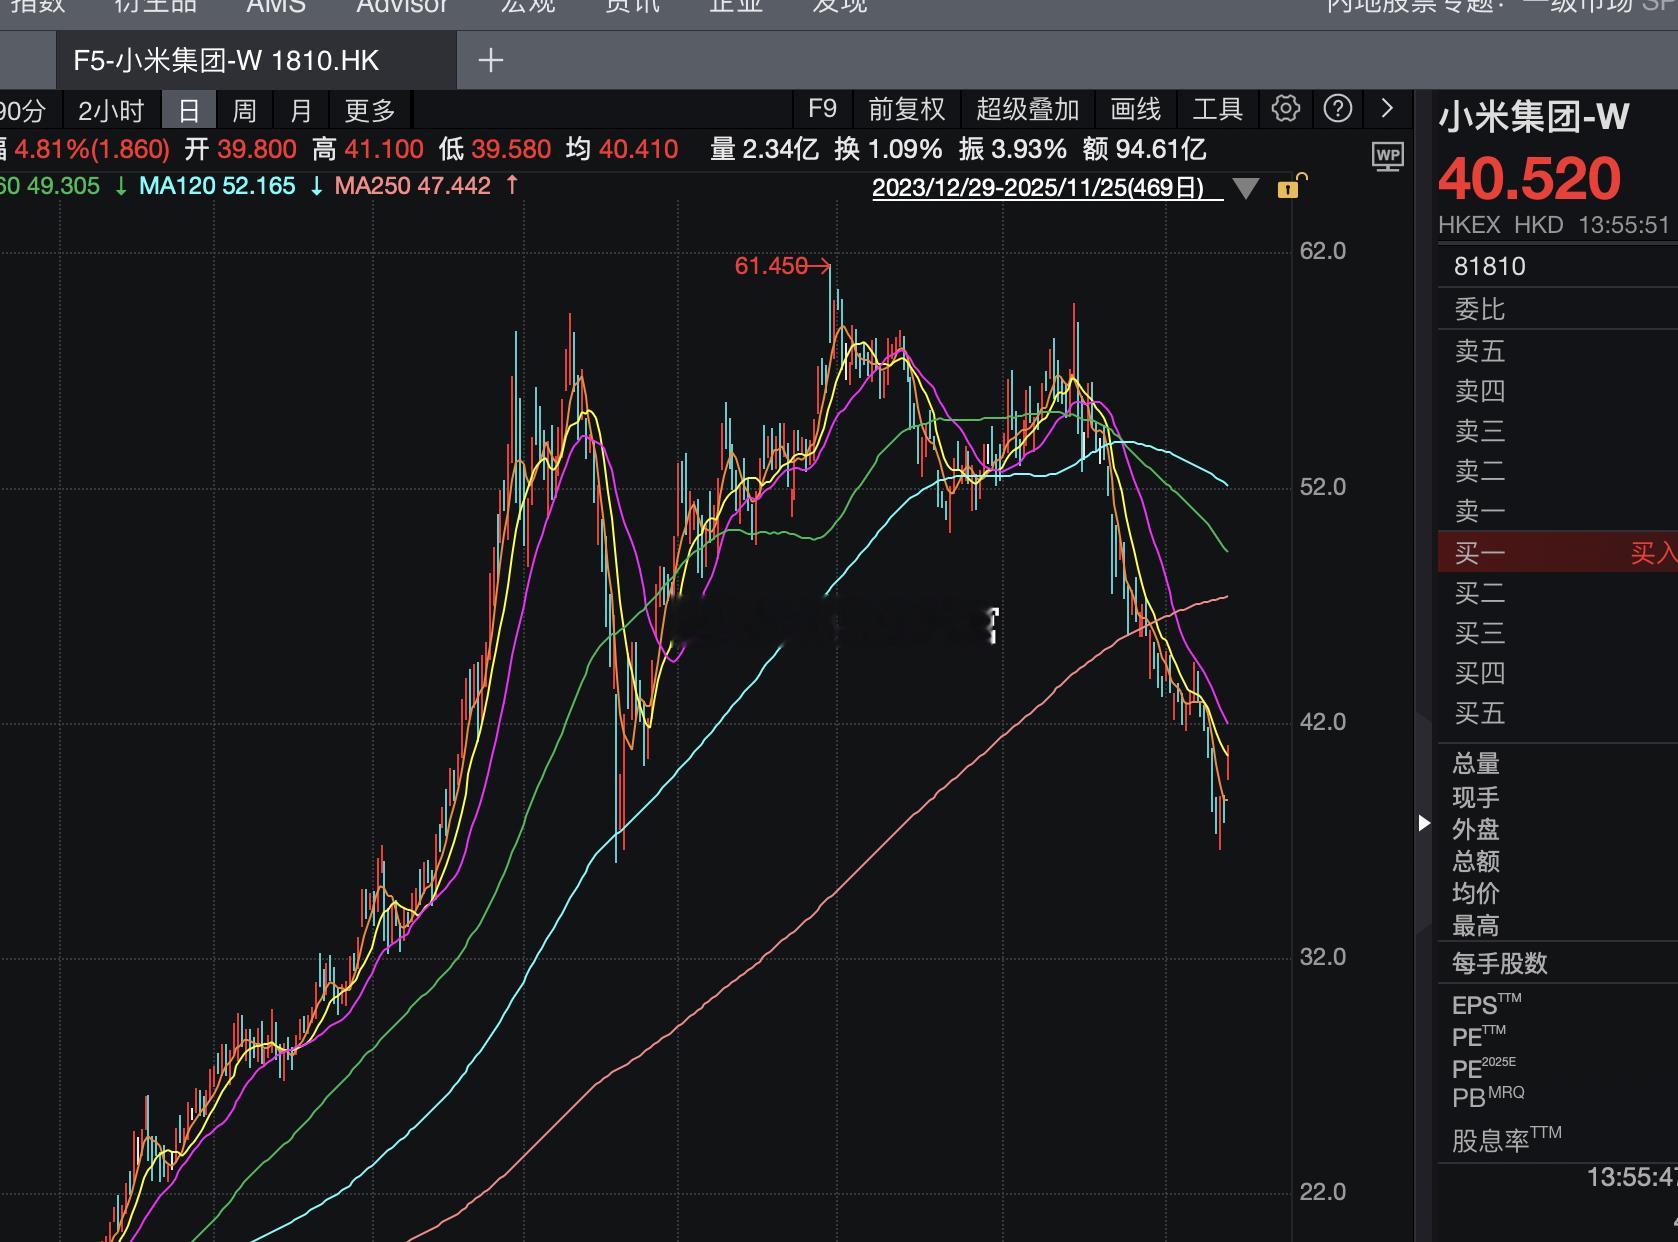Click the 量 2.34亿 volume value

(x=764, y=150)
